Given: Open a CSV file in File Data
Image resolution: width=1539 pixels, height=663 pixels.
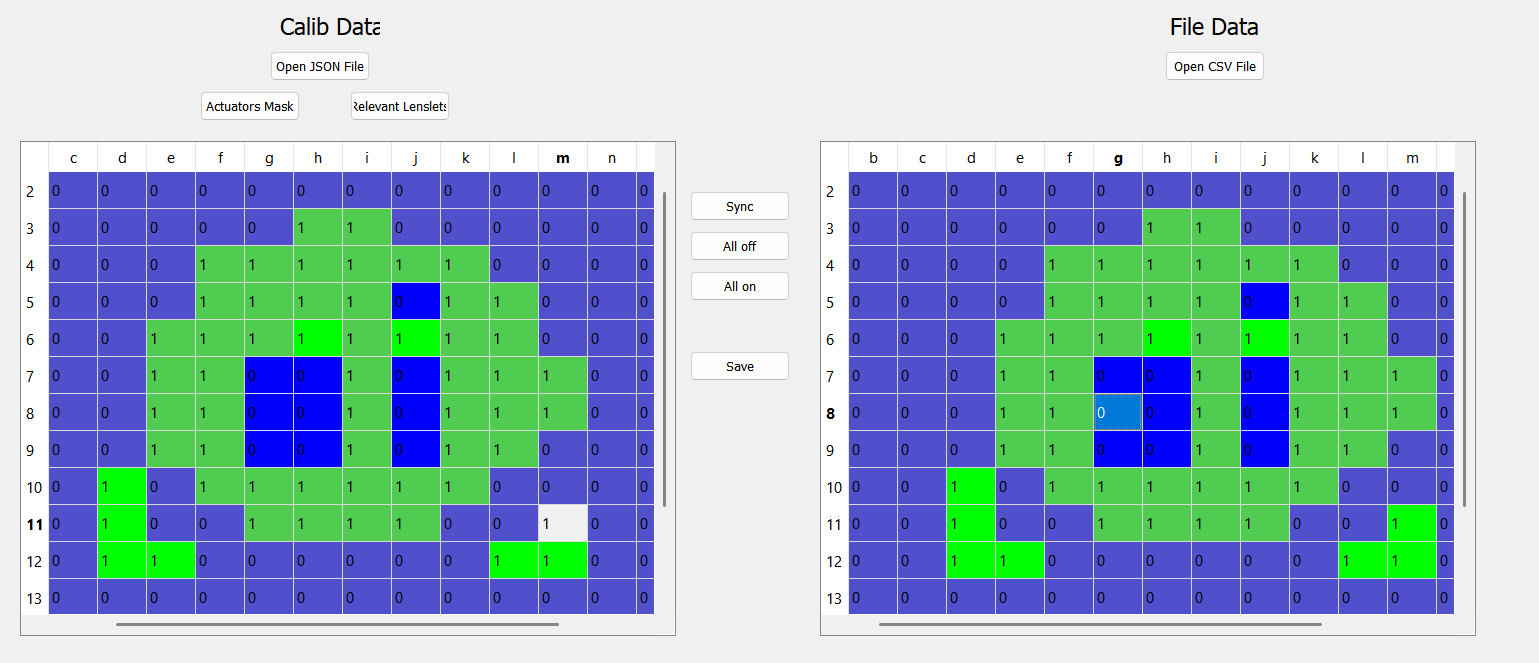Looking at the screenshot, I should 1214,66.
